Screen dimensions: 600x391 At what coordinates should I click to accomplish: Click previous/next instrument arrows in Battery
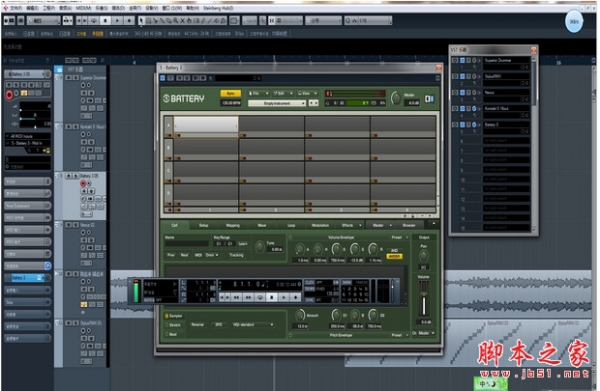click(313, 103)
